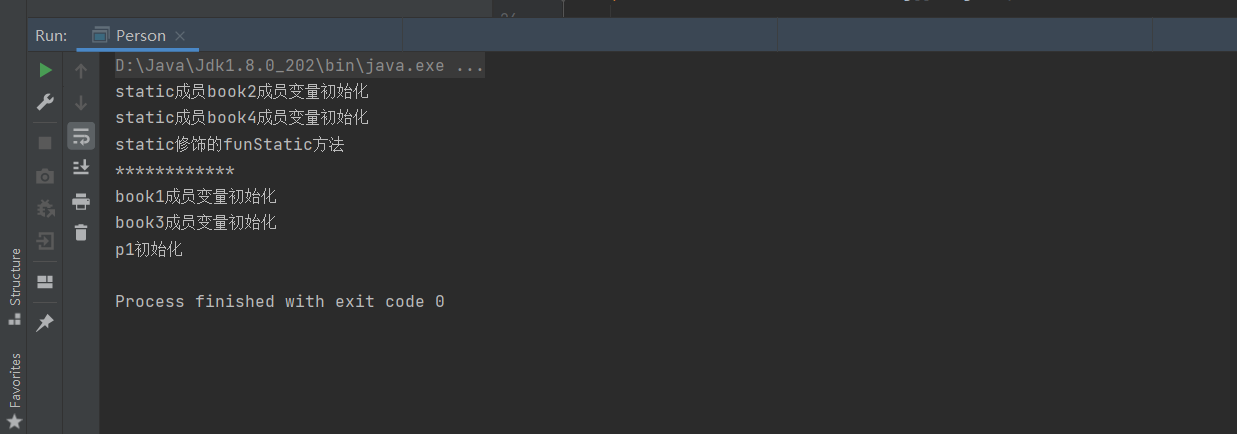The image size is (1237, 434).
Task: Click the line 'book1成员变量初始化'
Action: click(x=196, y=196)
